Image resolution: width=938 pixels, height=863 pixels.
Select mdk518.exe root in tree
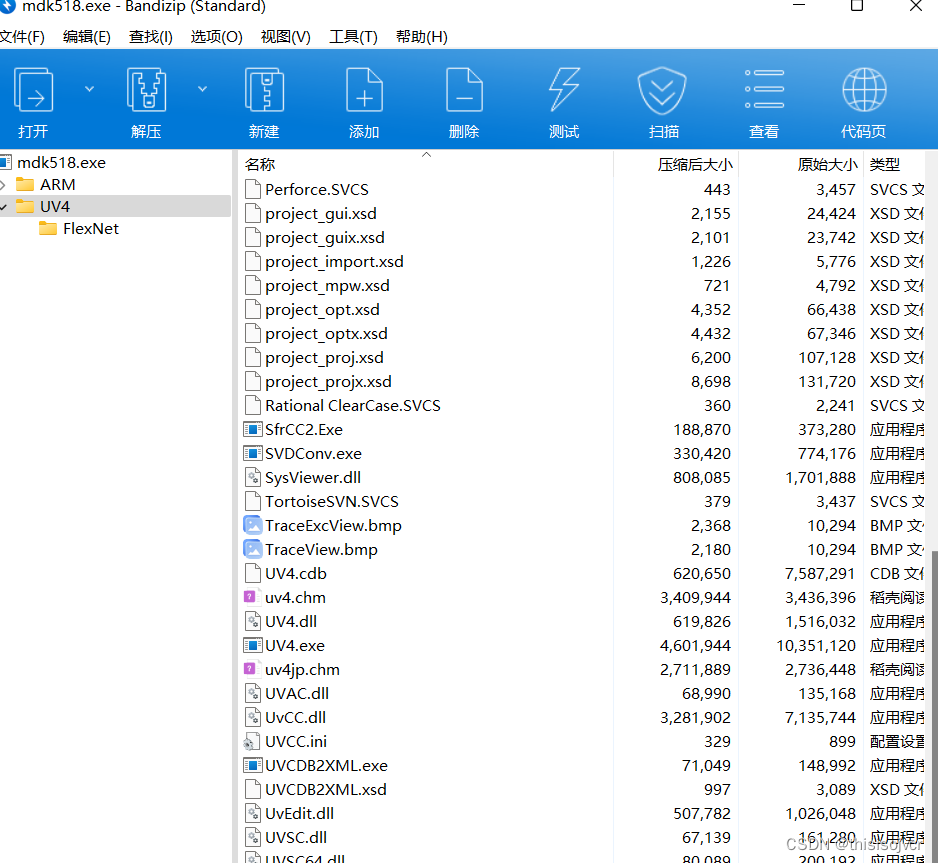(x=61, y=163)
